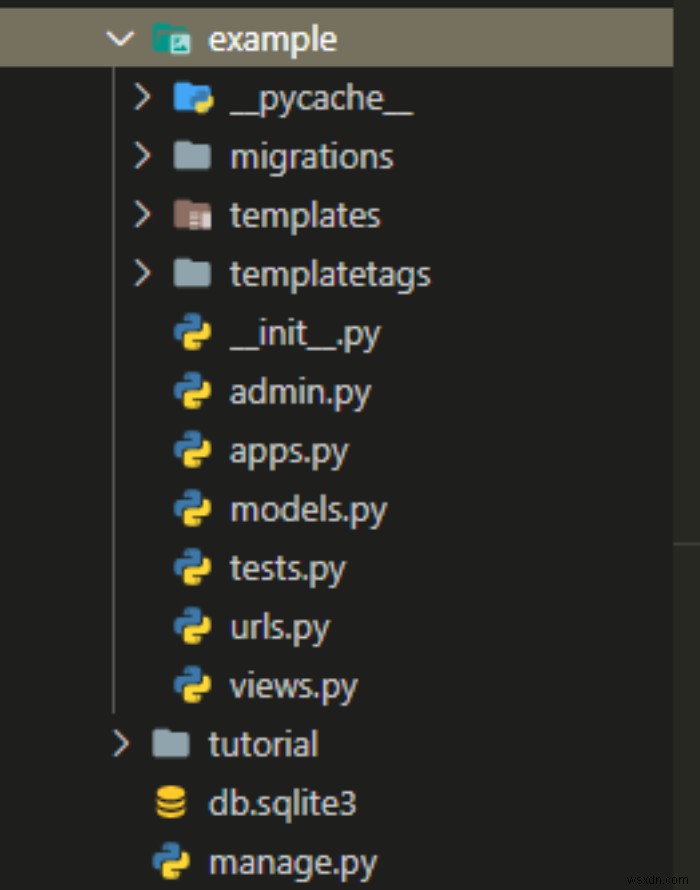Select the tests.py file
The height and width of the screenshot is (890, 700).
click(x=288, y=567)
